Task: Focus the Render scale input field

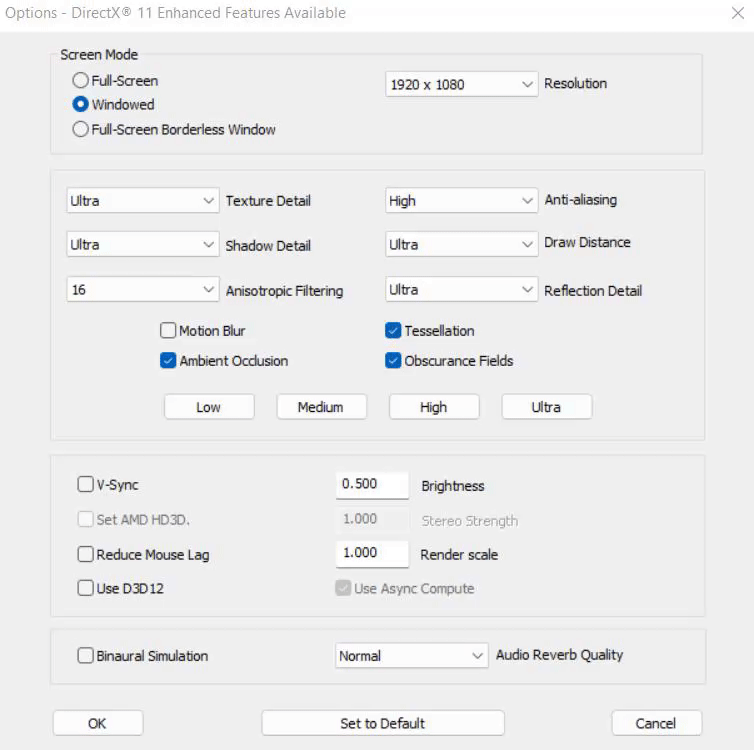Action: [x=372, y=553]
